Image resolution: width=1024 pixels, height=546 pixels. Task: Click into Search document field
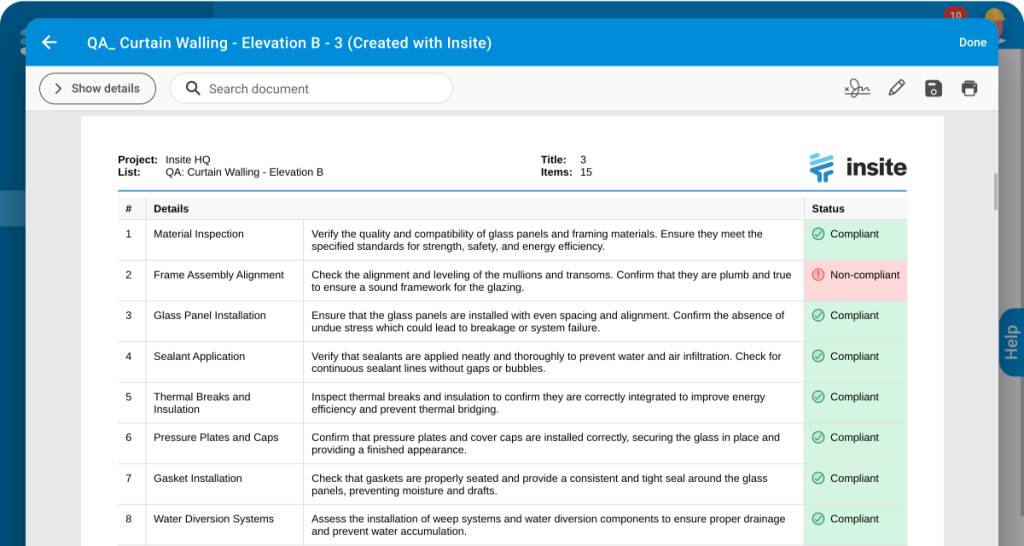pos(320,88)
